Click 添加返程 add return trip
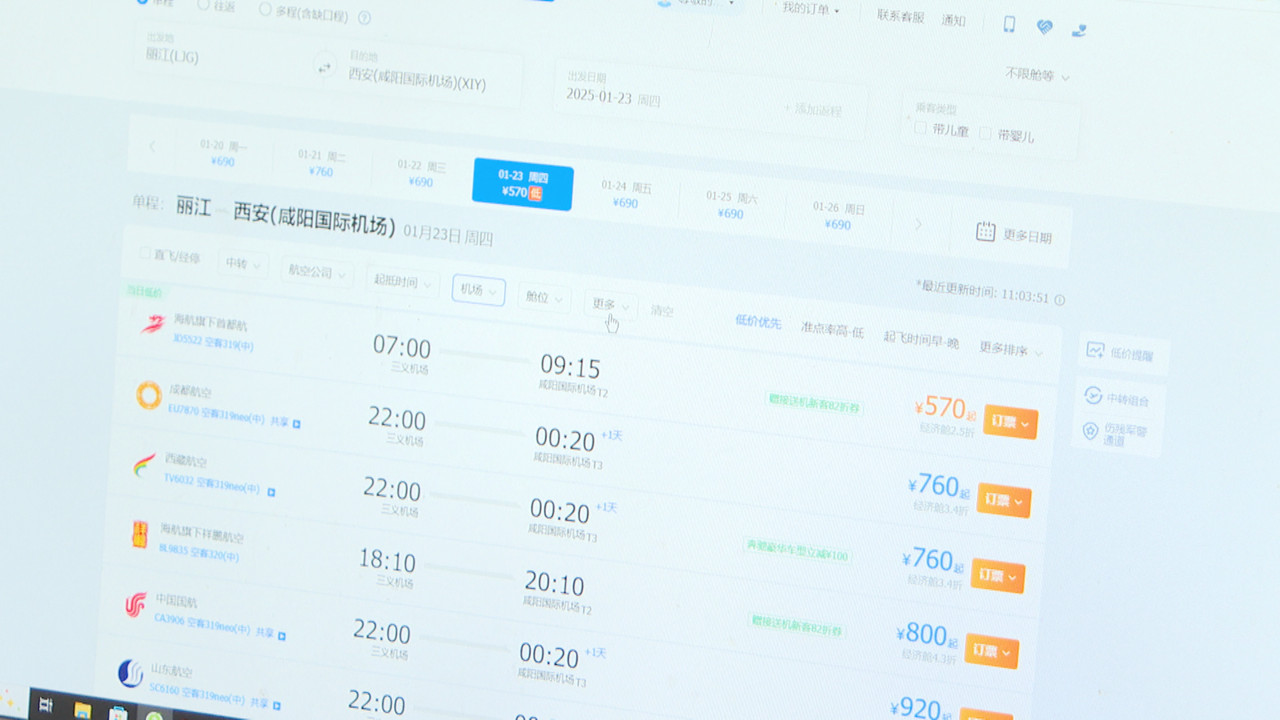 point(812,109)
